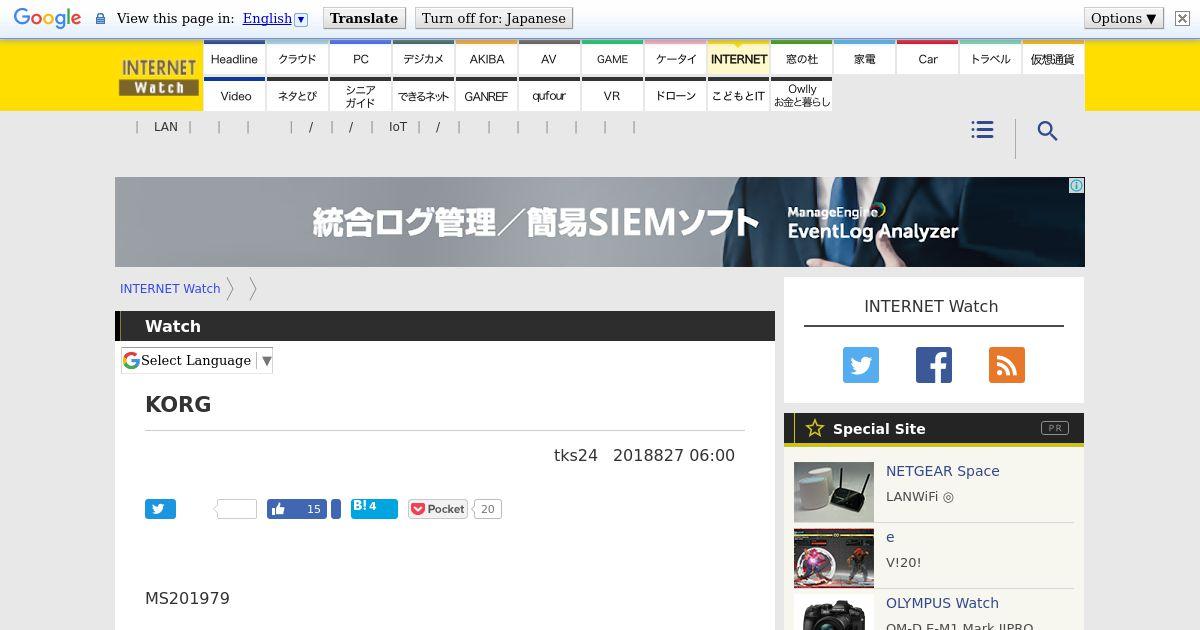The image size is (1200, 630).
Task: Open the トラベル tab
Action: coord(990,59)
